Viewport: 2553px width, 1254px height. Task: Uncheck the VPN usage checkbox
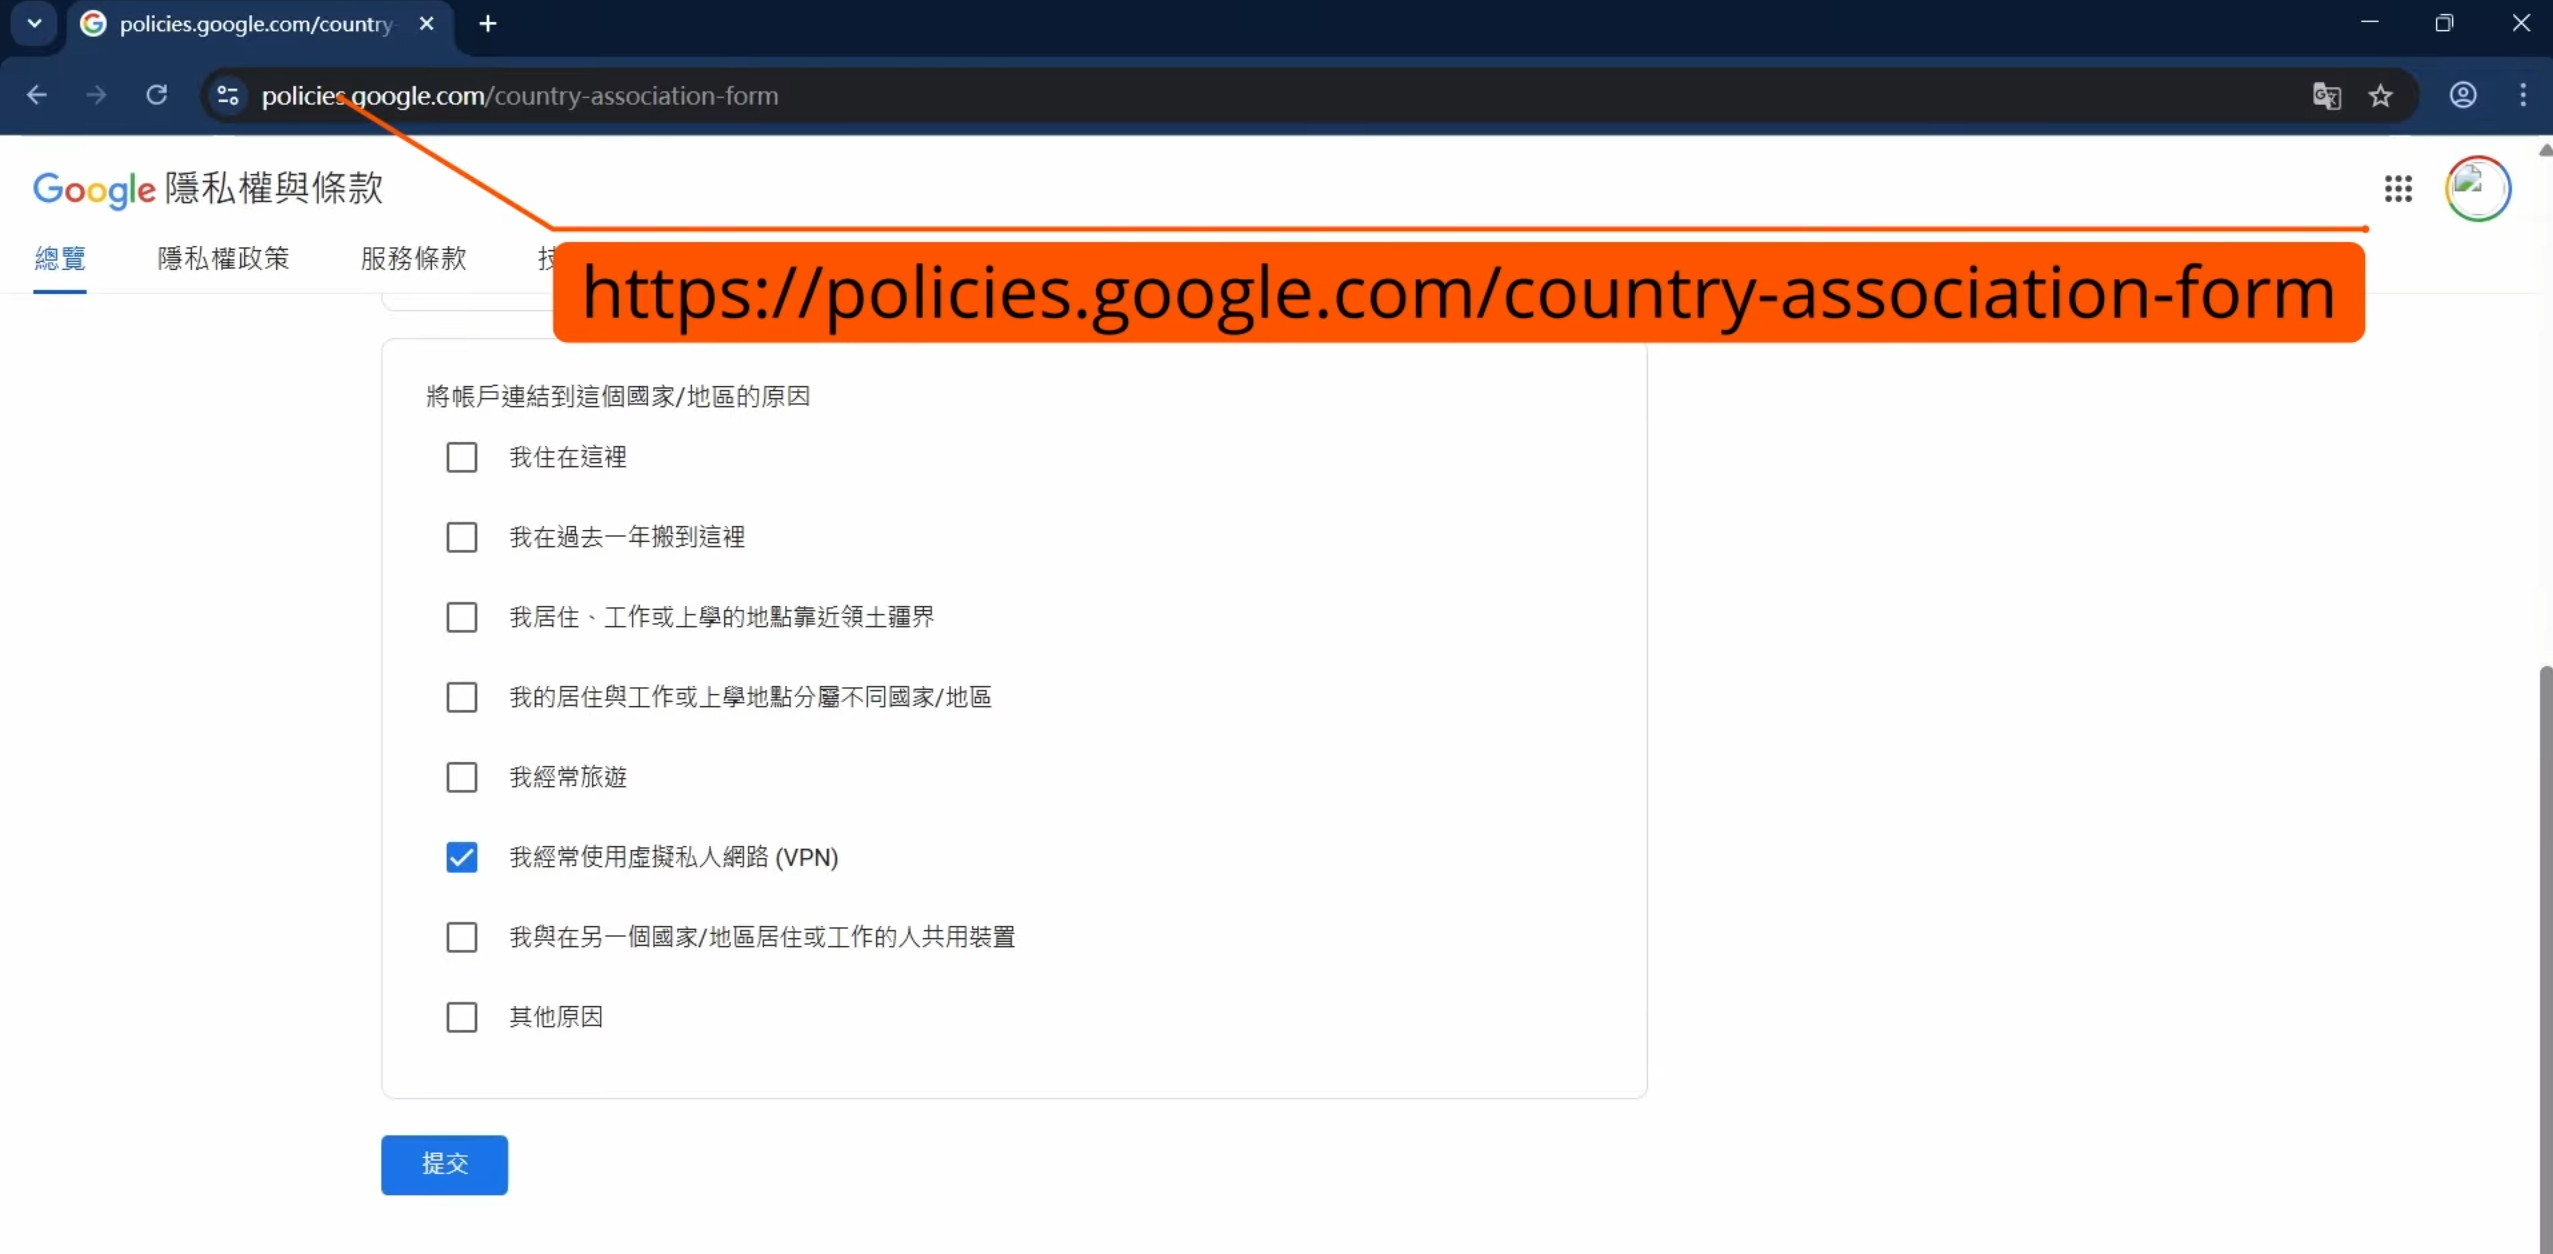[461, 857]
